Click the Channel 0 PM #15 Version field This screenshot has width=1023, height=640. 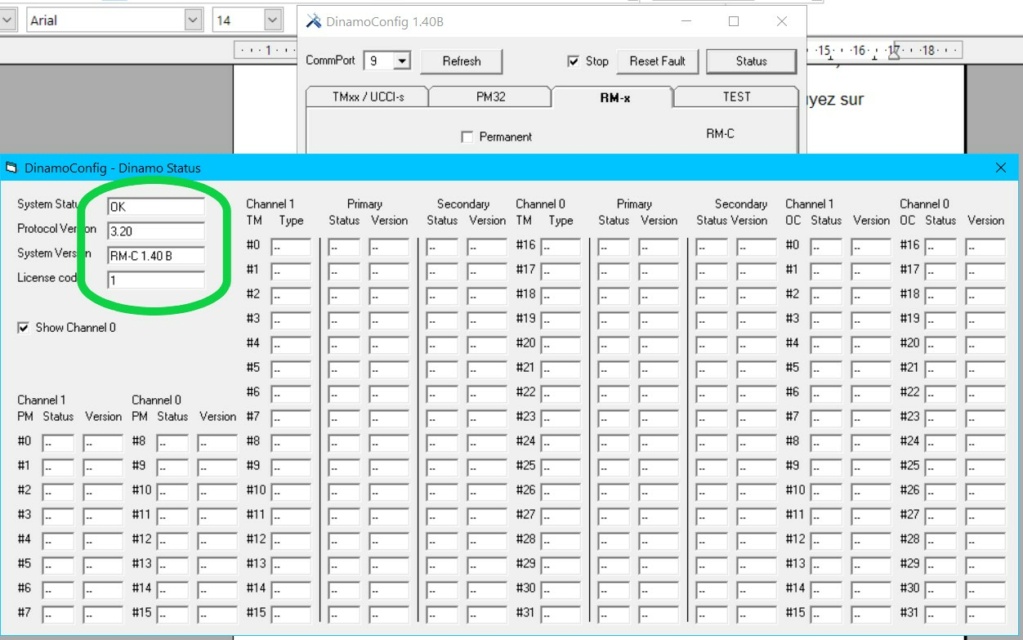[x=217, y=615]
